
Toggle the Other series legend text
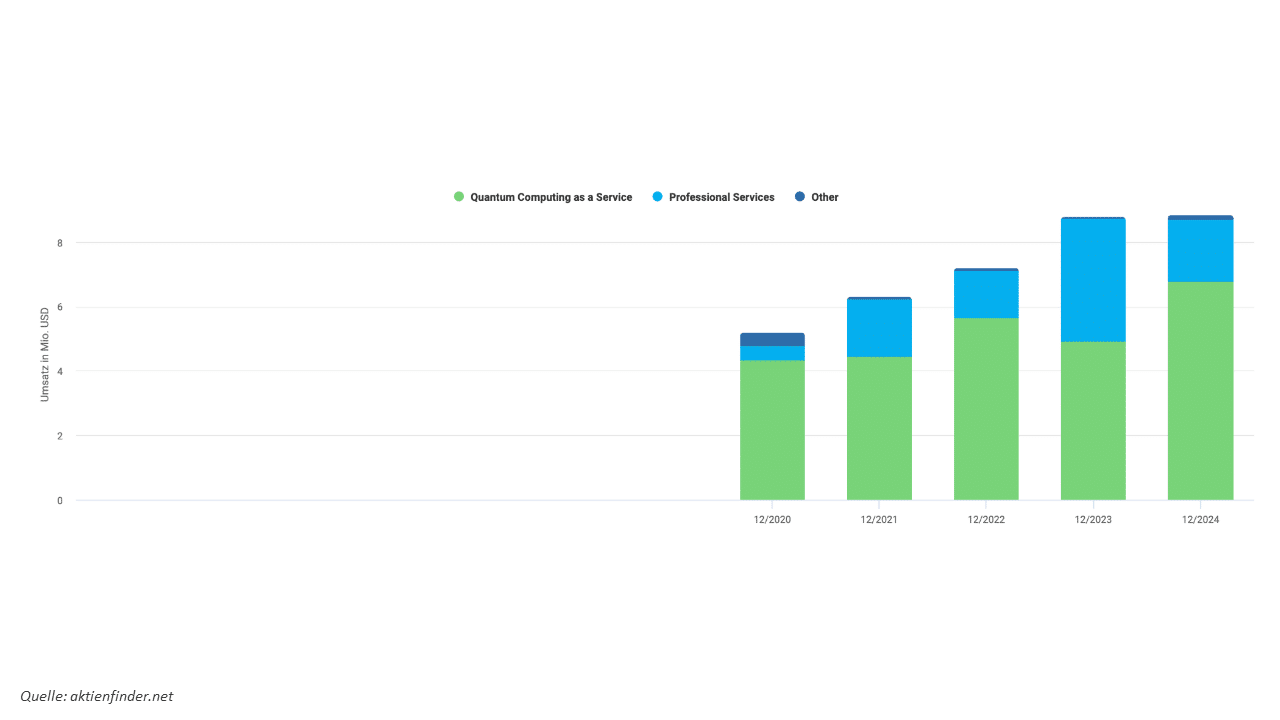coord(824,197)
